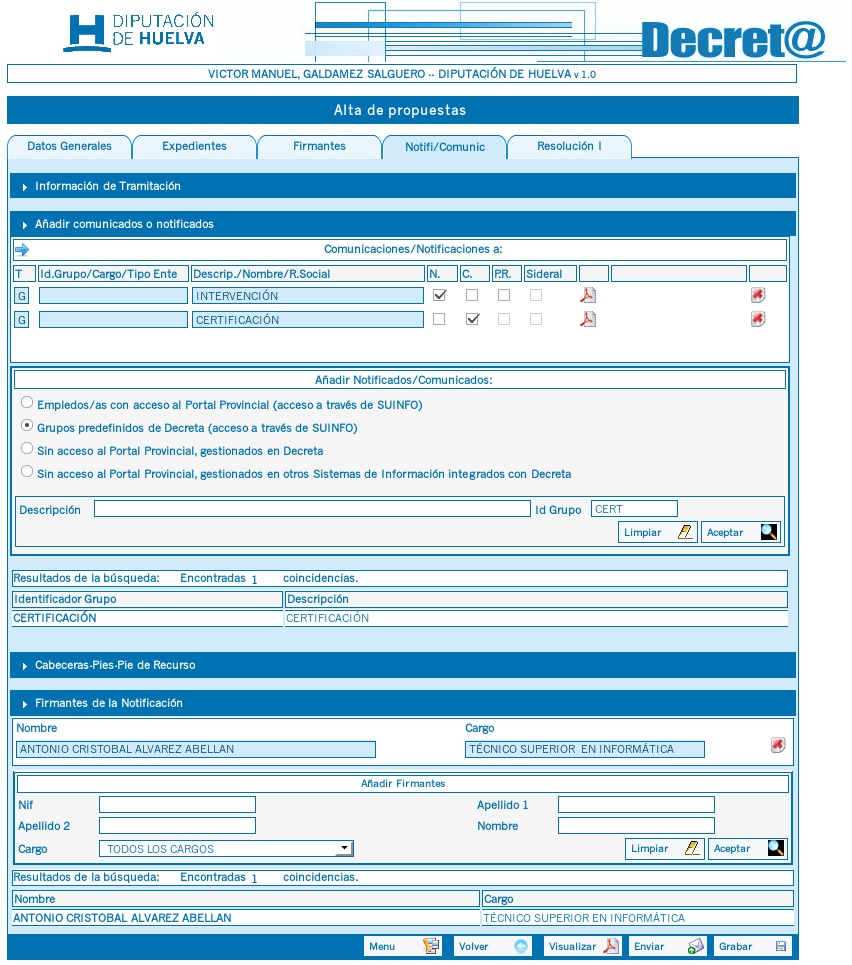Click Visualizar to preview PDF
The height and width of the screenshot is (965, 852).
pos(583,947)
